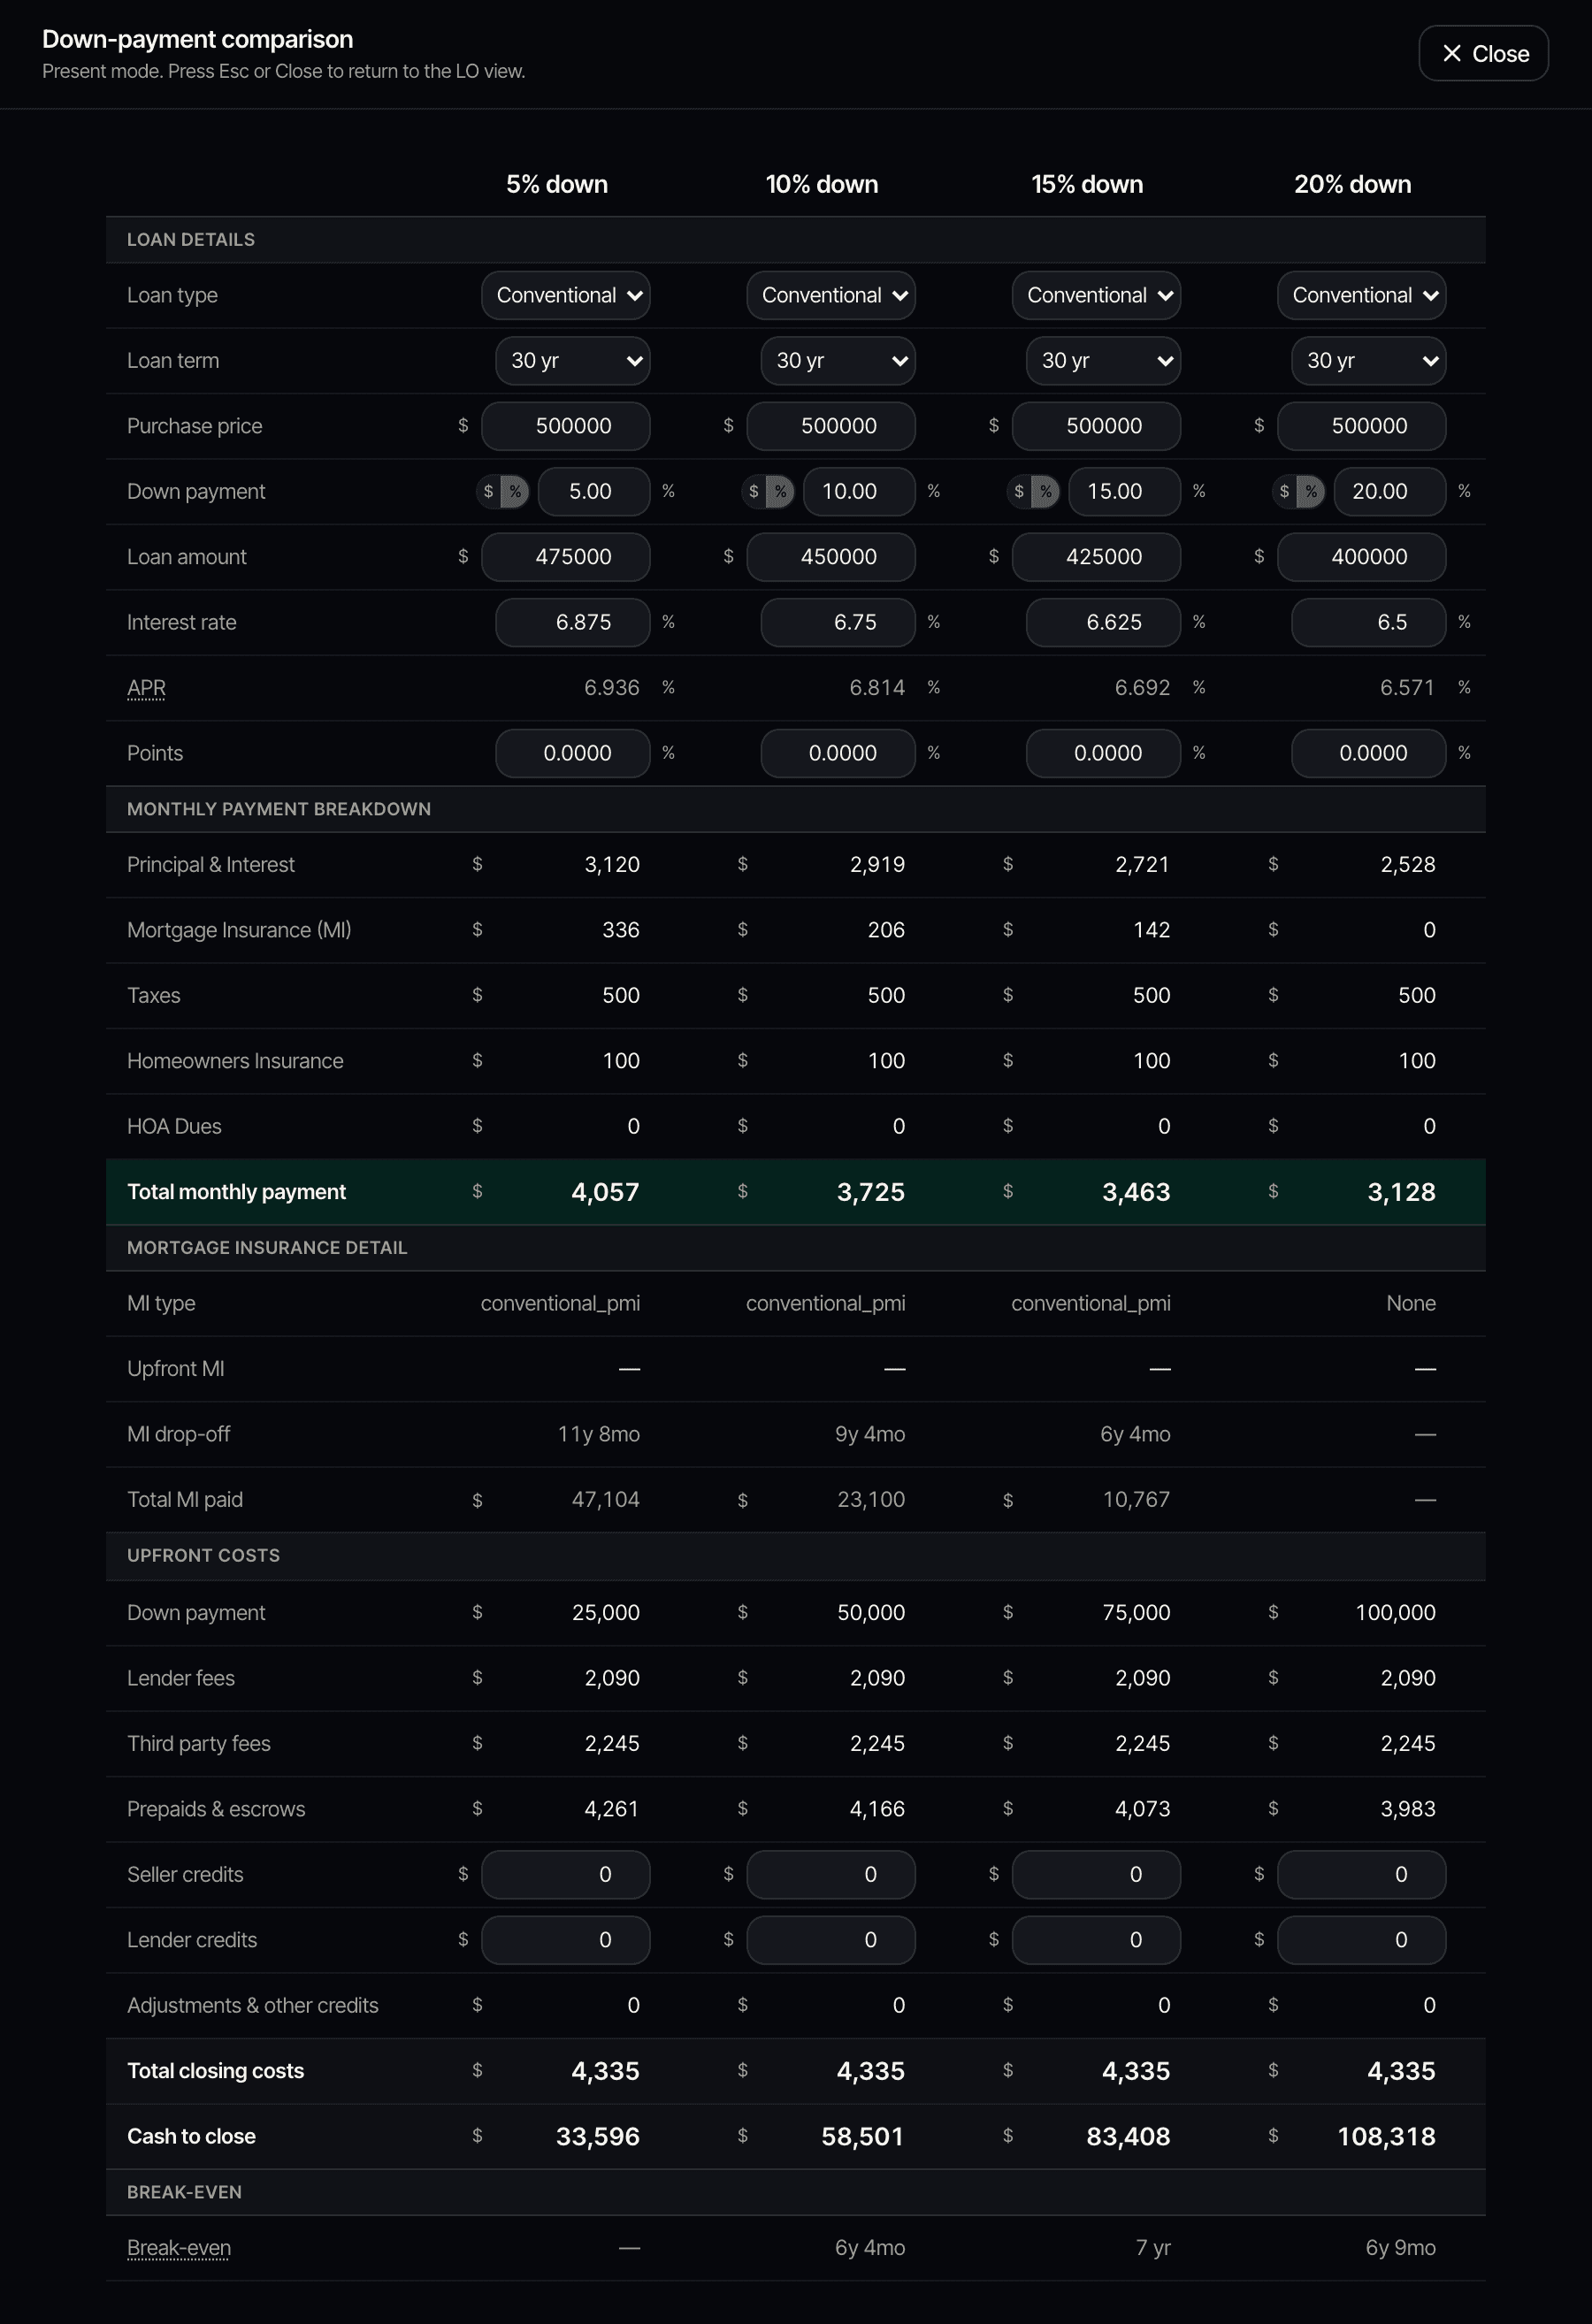
Task: Click total monthly payment value 3,128
Action: pyautogui.click(x=1401, y=1192)
